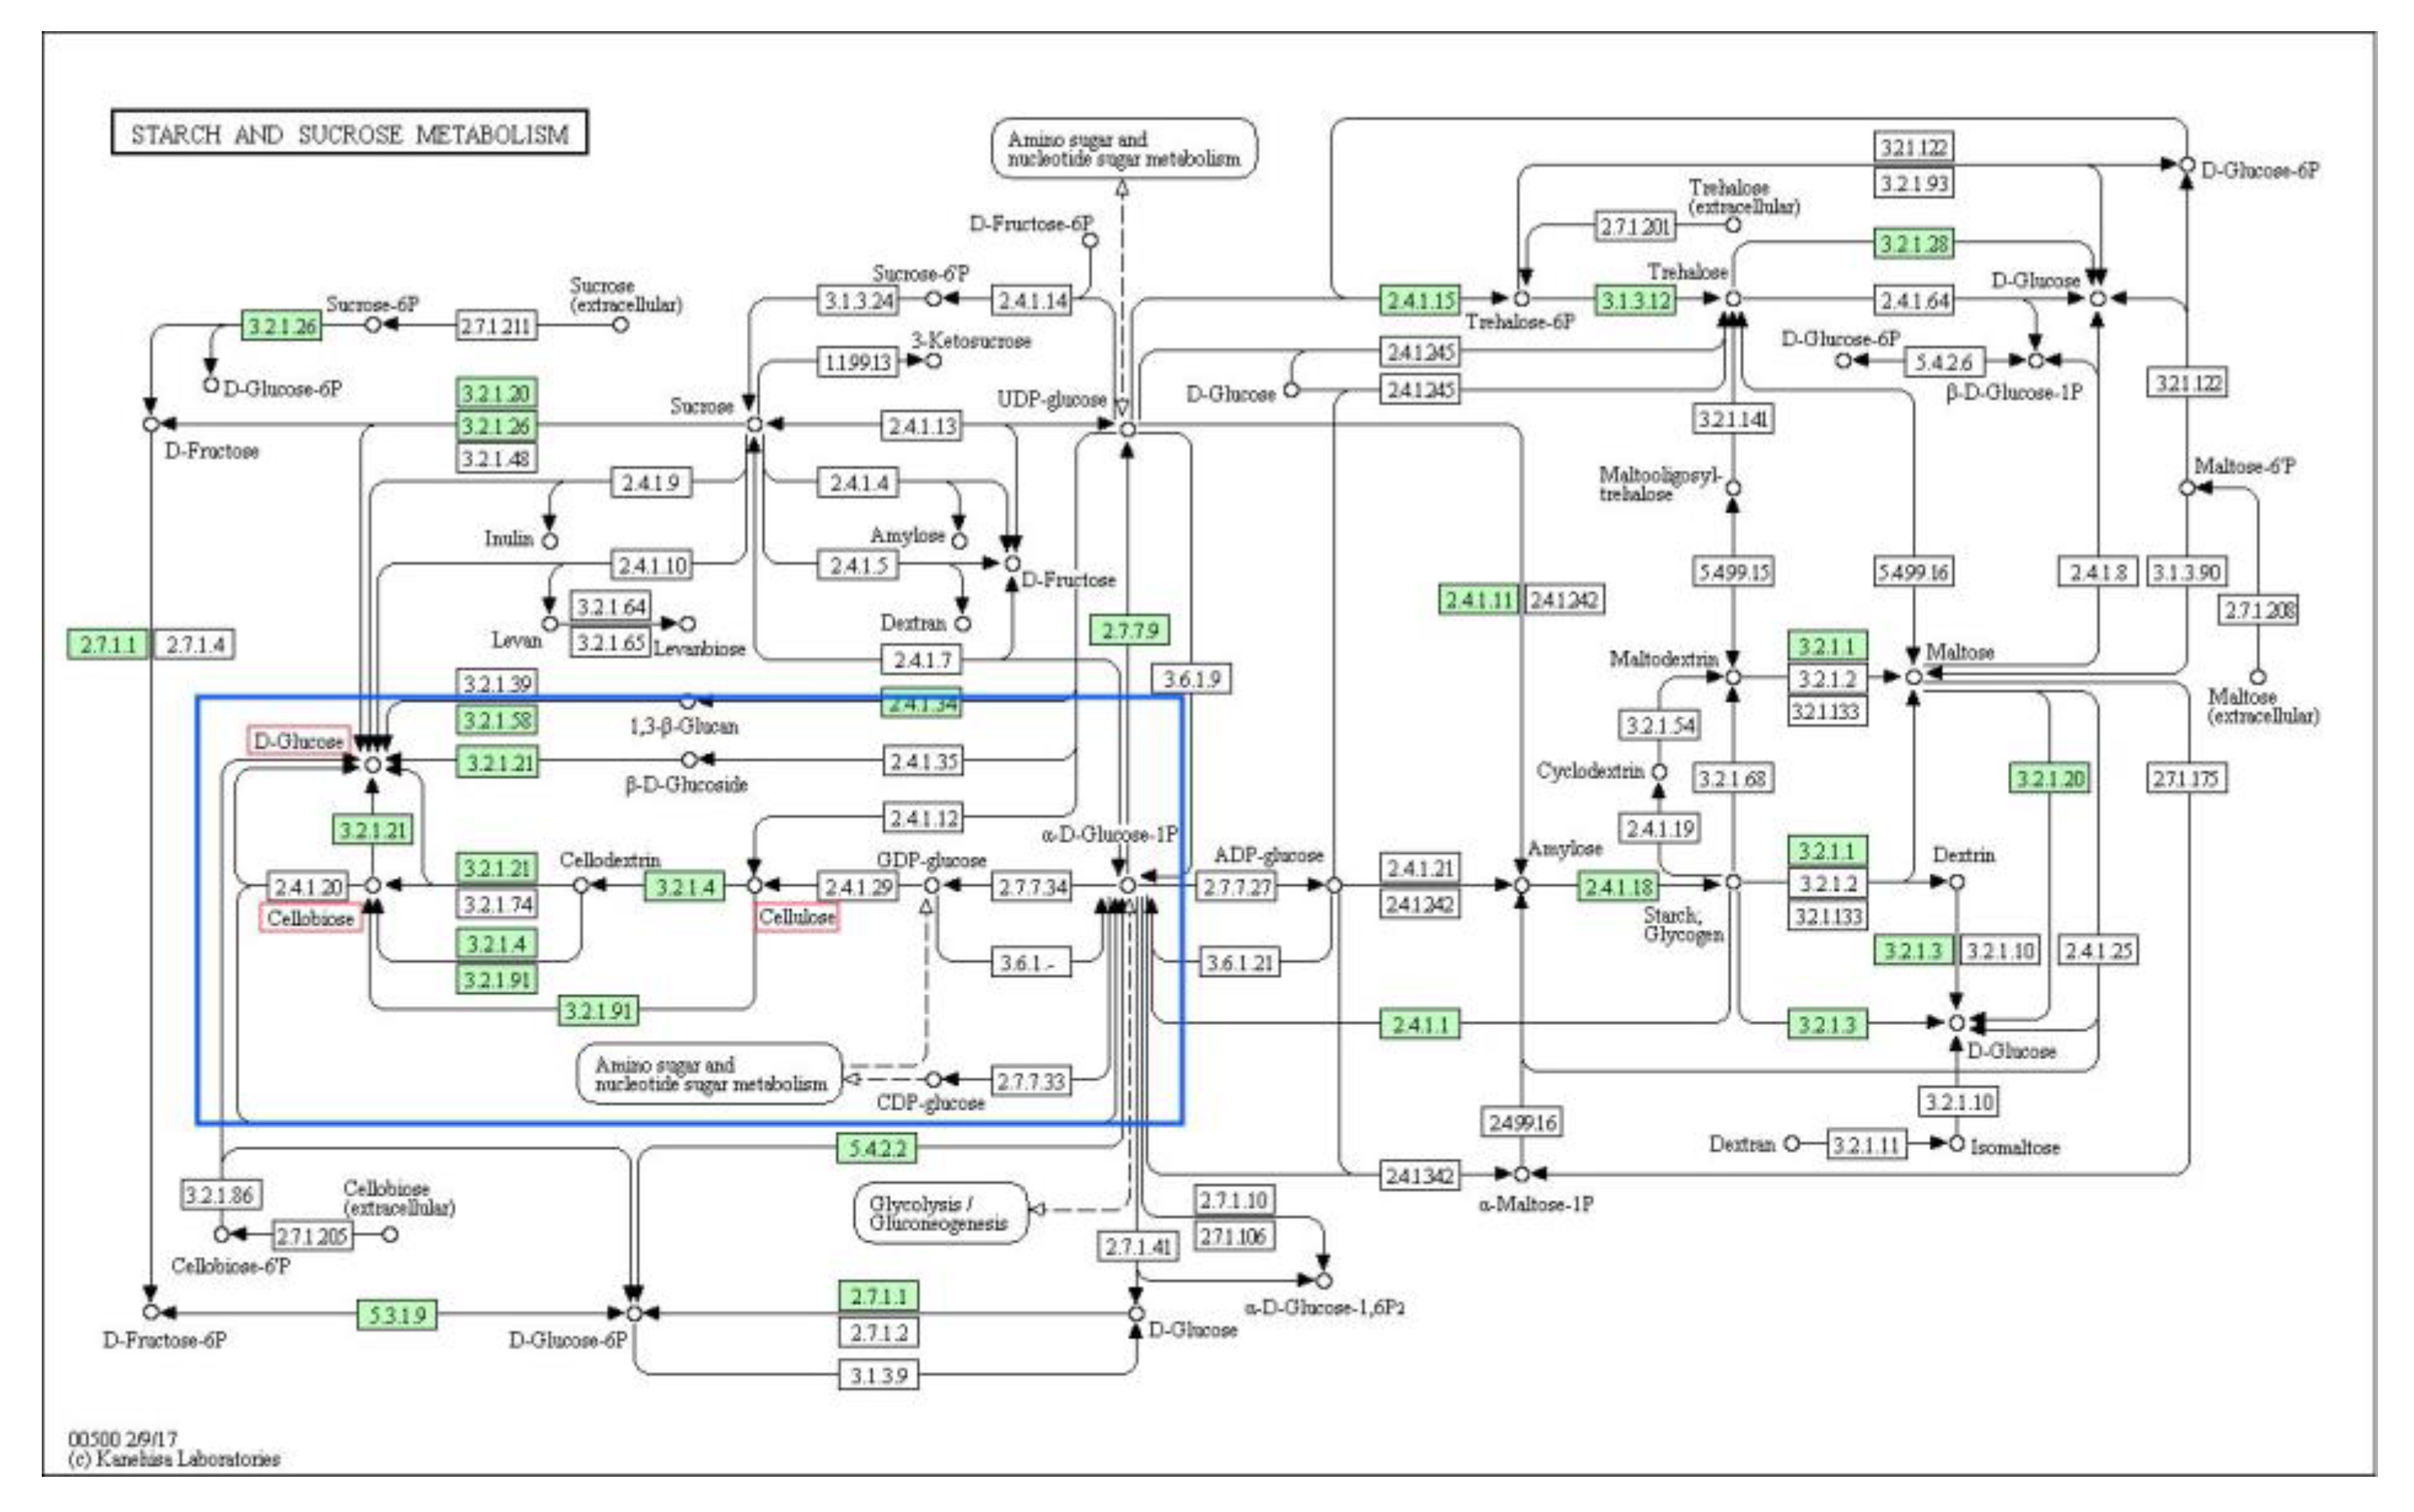
Task: Select green enzyme box 3.2.1.28
Action: click(1912, 244)
